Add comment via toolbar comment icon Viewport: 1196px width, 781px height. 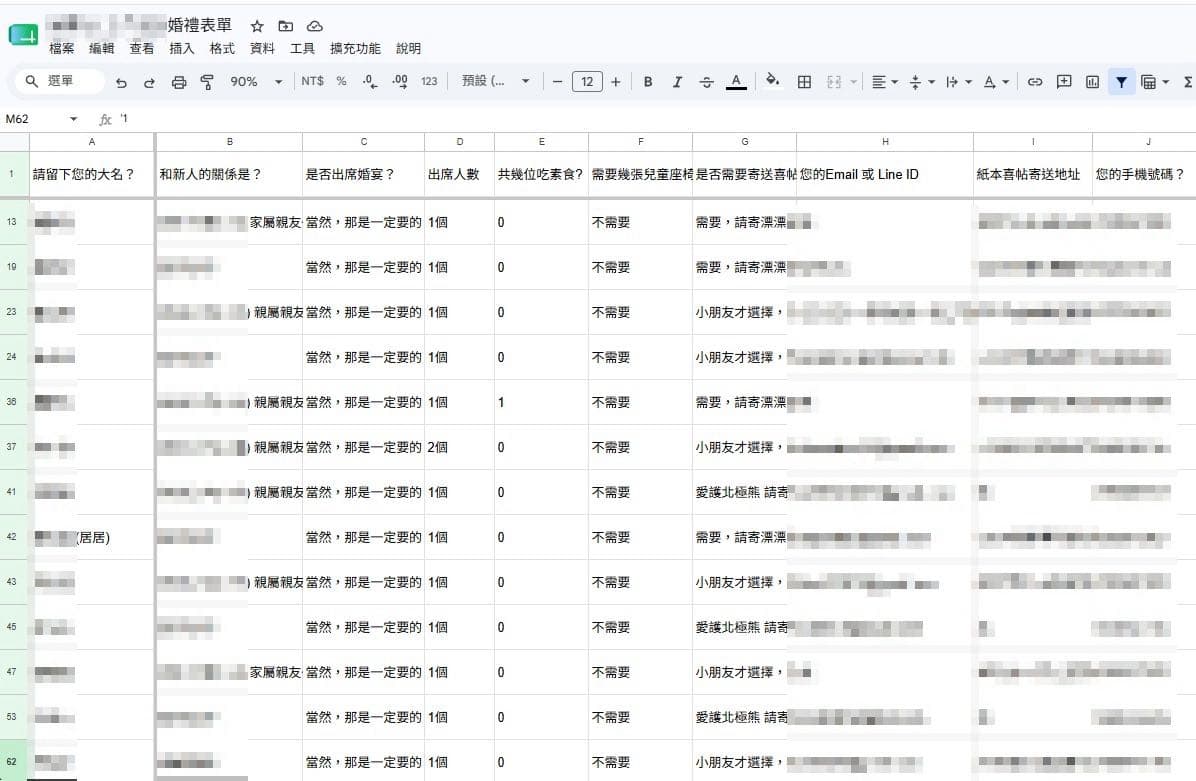(1064, 82)
